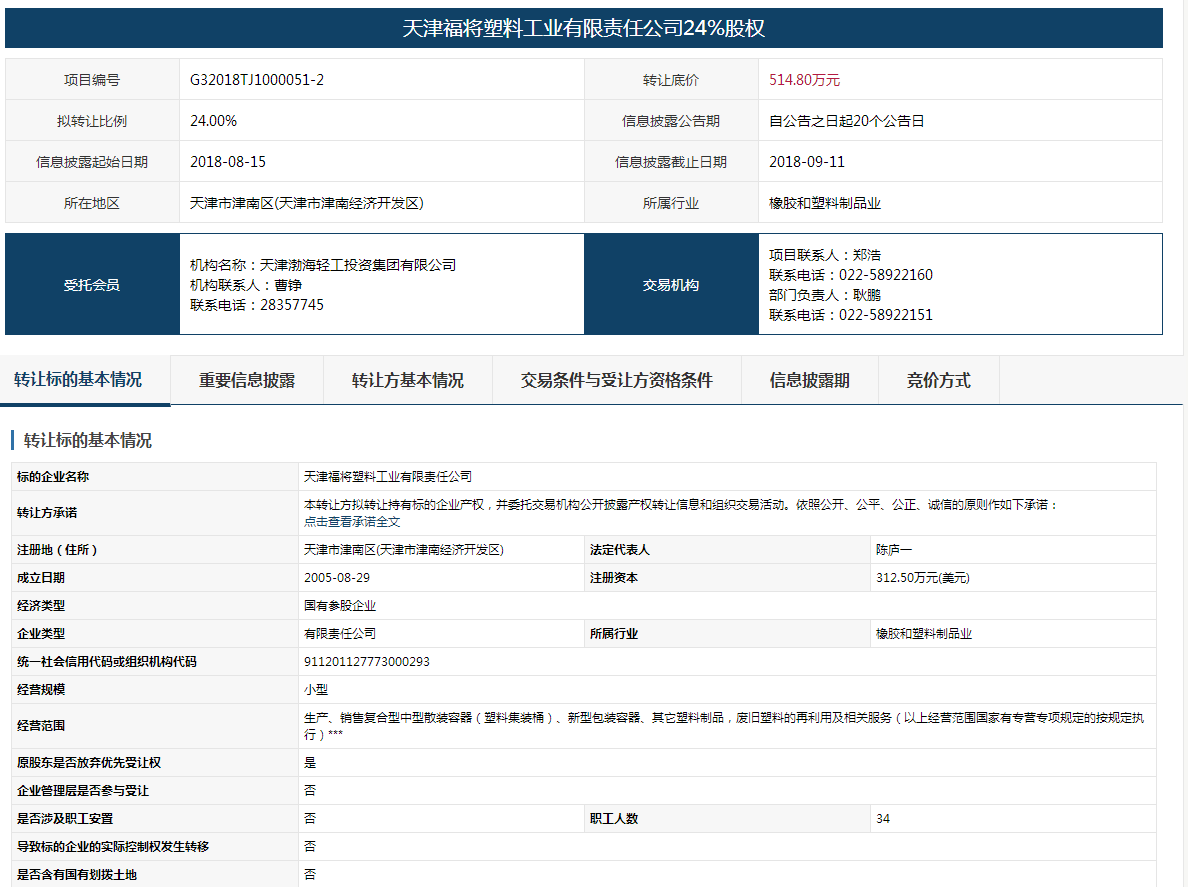The width and height of the screenshot is (1188, 887).
Task: Select economic type 国有参股企业
Action: [x=340, y=606]
